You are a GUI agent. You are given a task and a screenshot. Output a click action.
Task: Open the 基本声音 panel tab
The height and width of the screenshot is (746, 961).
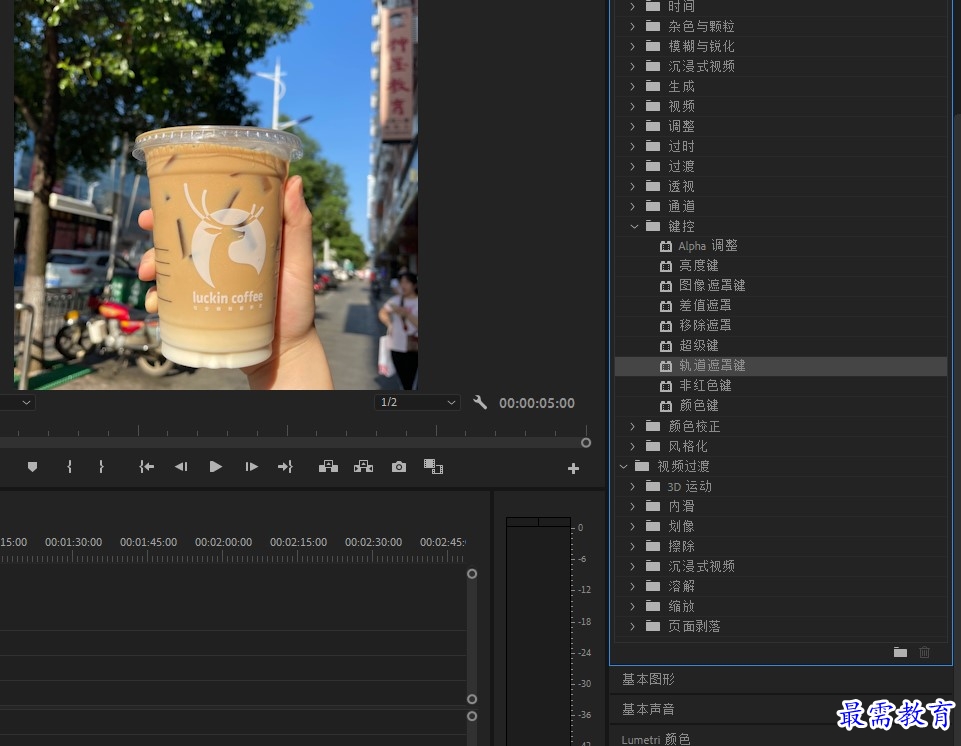coord(648,709)
